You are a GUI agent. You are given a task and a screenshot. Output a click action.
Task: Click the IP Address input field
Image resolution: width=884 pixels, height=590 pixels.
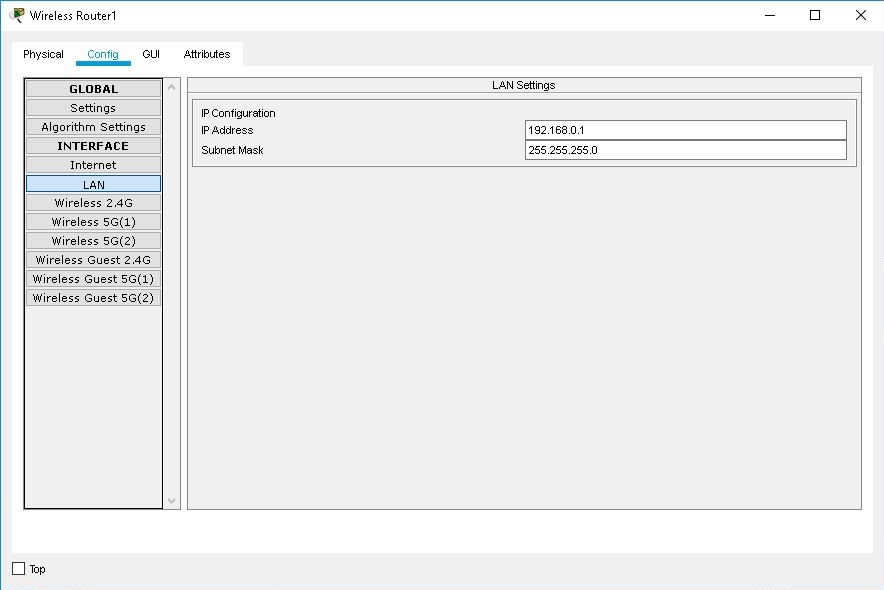click(686, 130)
